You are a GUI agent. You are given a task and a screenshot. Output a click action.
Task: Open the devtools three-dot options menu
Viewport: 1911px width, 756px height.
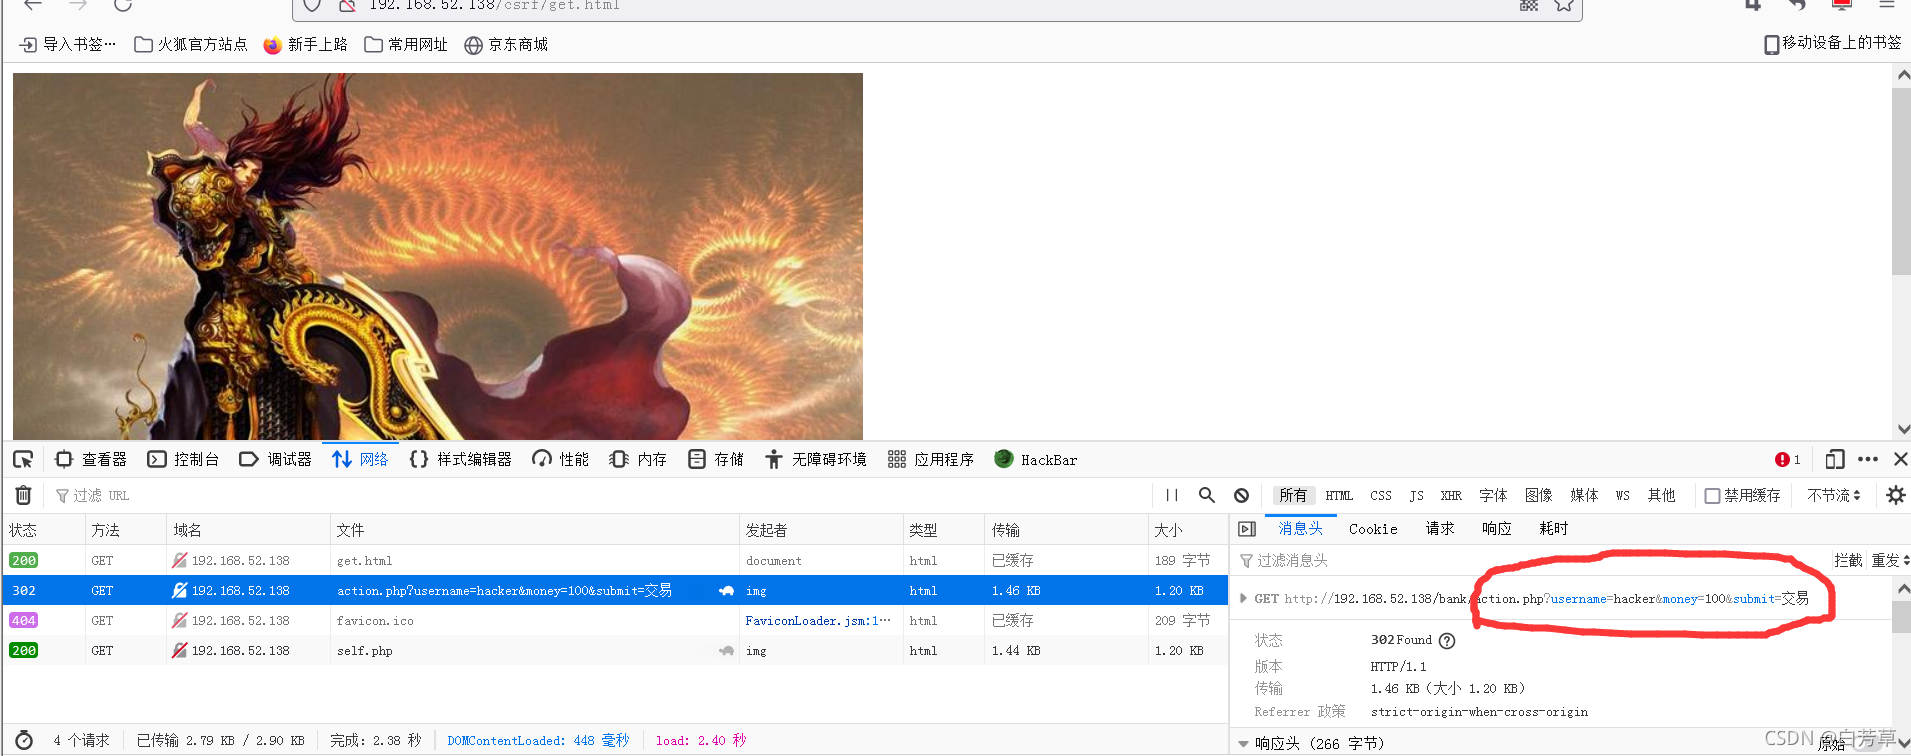click(x=1868, y=459)
